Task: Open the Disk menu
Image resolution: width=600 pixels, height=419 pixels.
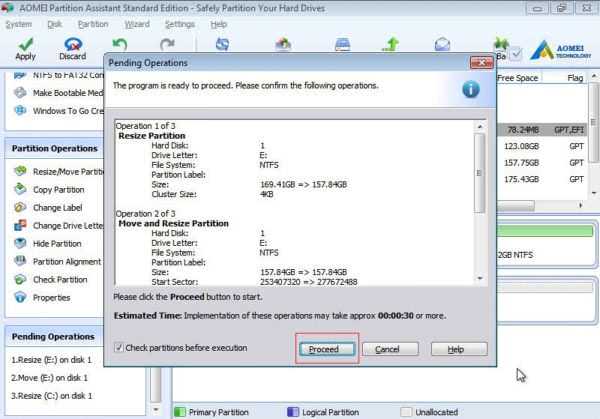Action: 54,24
